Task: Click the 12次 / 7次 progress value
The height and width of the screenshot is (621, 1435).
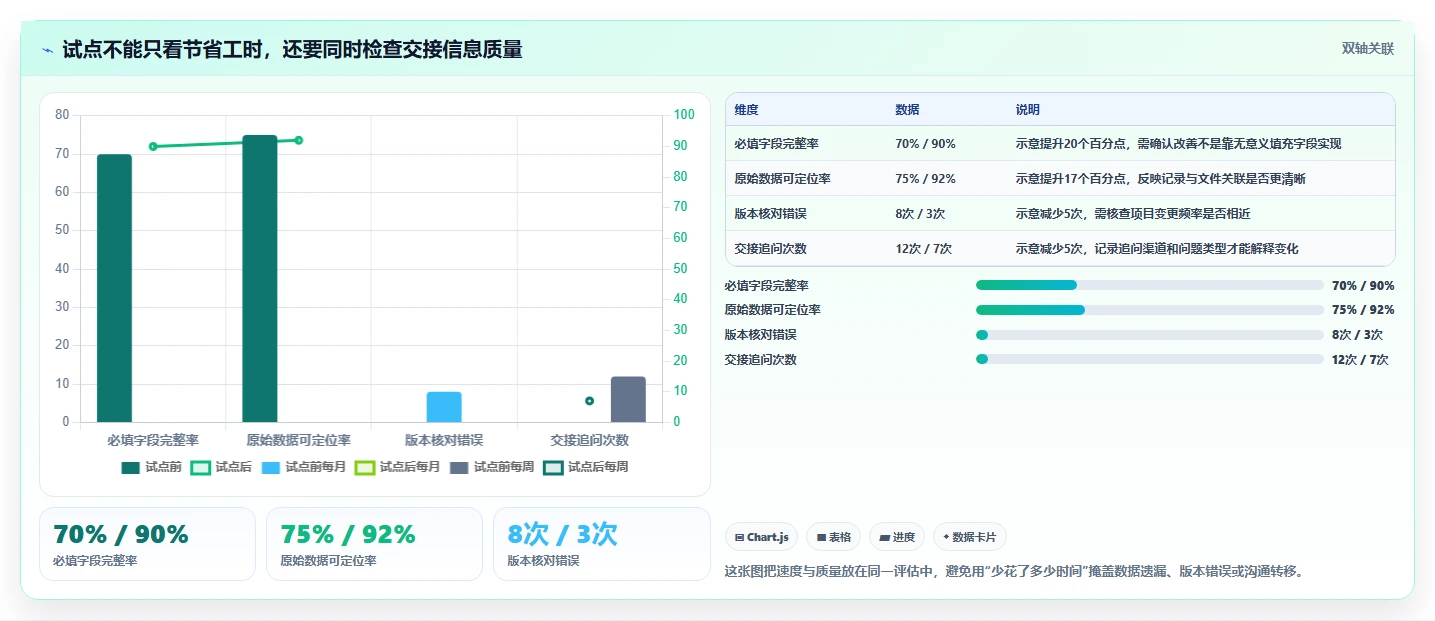Action: [1360, 360]
